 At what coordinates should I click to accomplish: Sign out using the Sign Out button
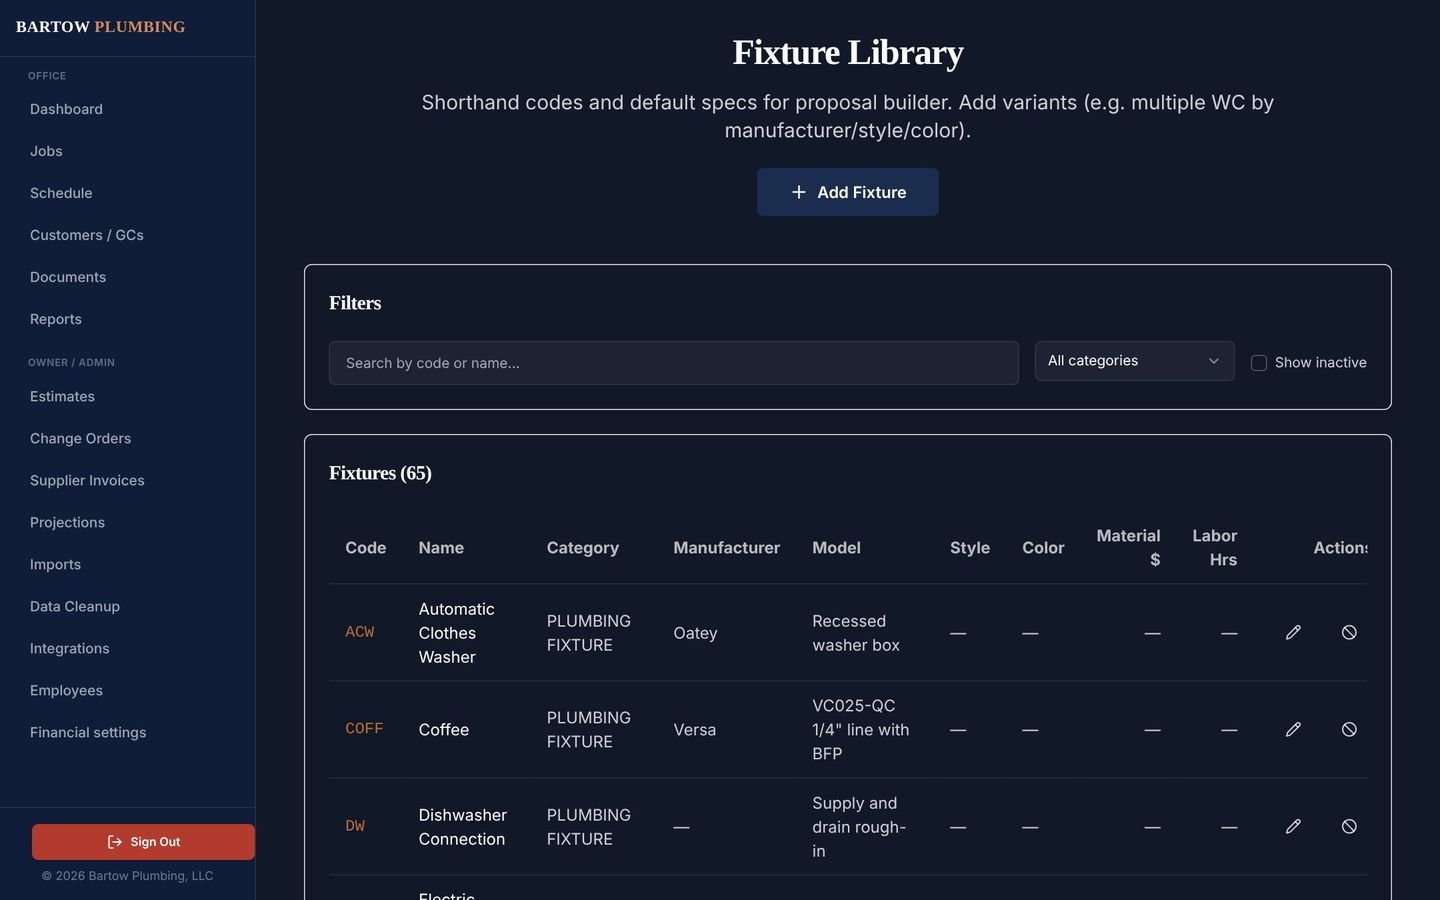[x=143, y=842]
